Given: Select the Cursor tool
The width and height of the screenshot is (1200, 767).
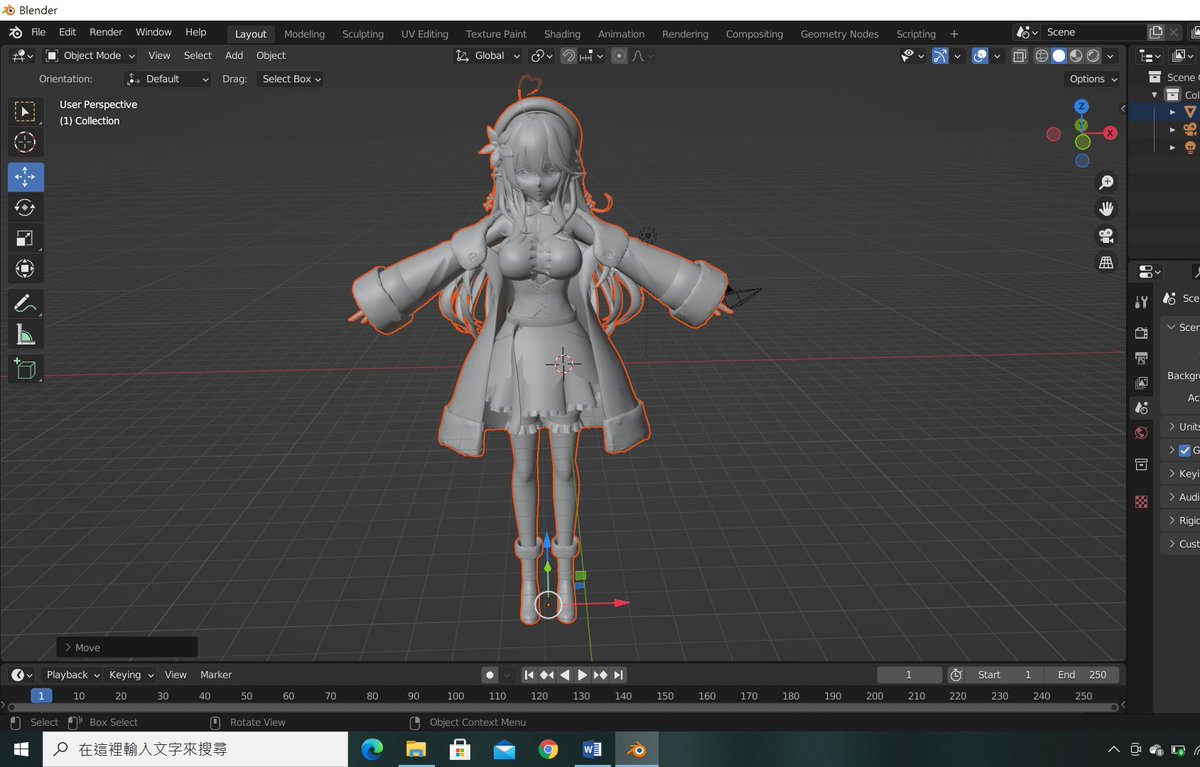Looking at the screenshot, I should click(x=25, y=142).
